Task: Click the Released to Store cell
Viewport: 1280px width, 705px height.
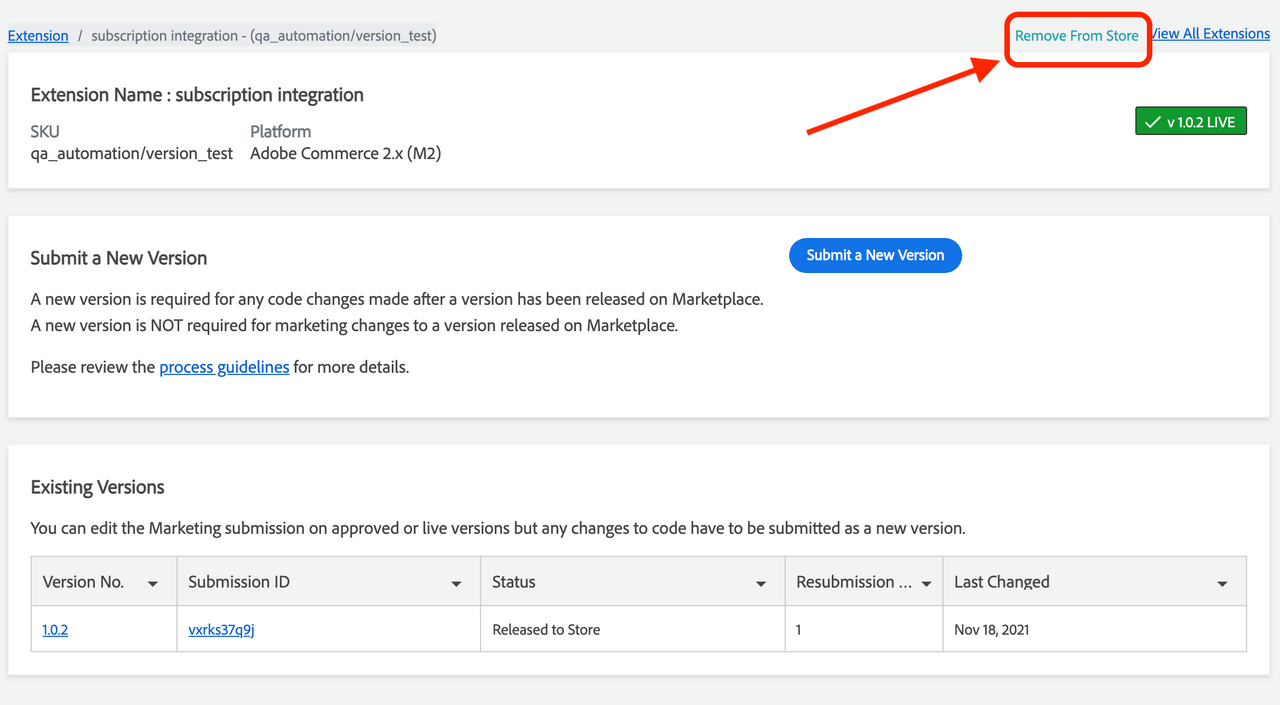Action: pos(633,630)
